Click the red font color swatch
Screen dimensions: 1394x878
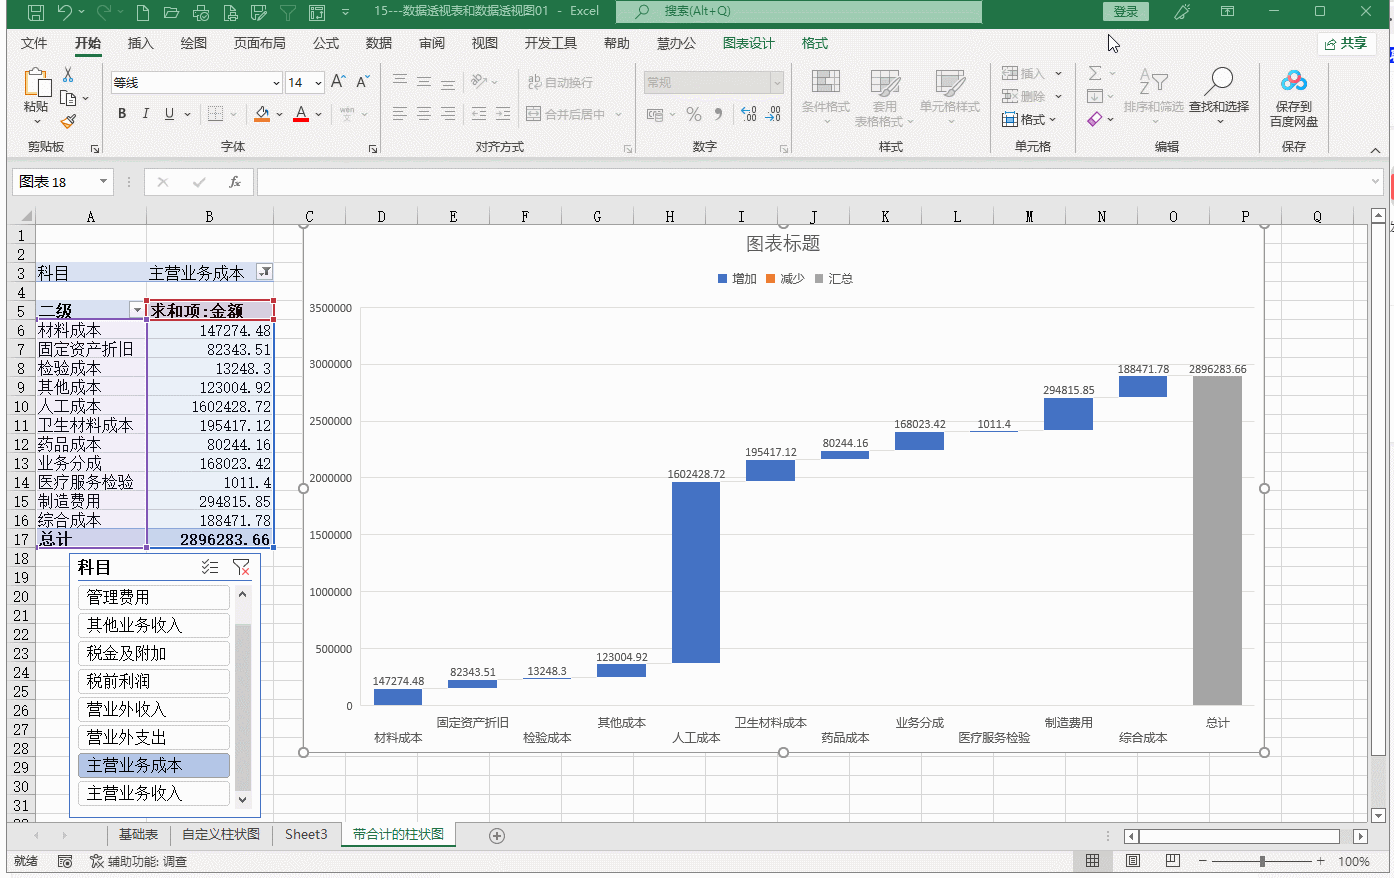point(301,114)
